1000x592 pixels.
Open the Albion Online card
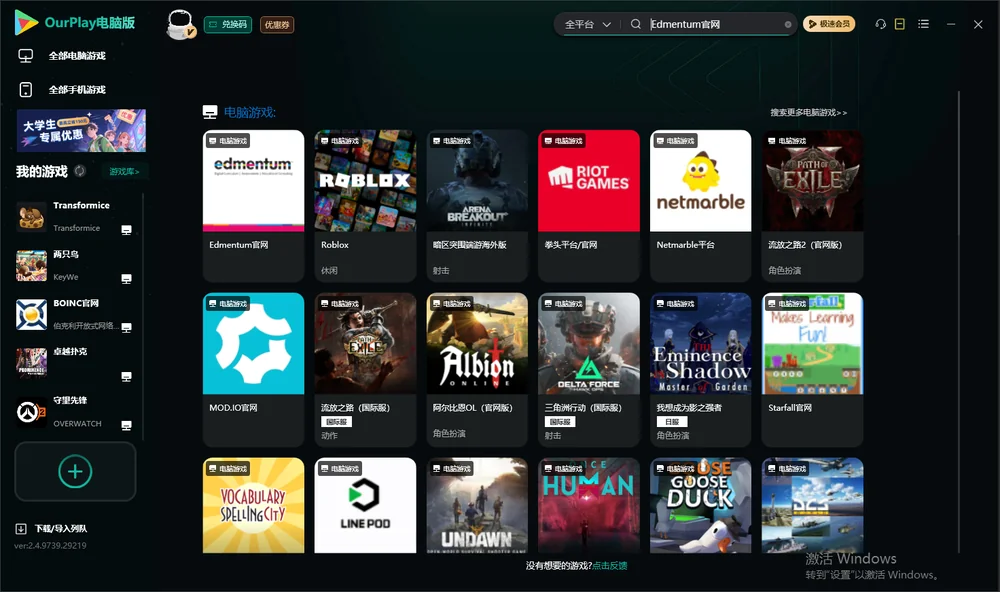click(477, 369)
